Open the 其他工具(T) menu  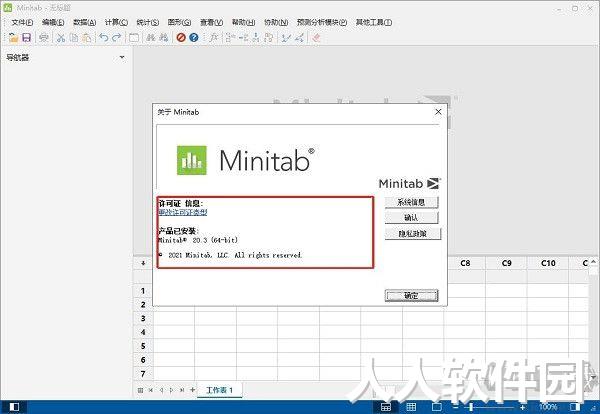click(x=373, y=22)
